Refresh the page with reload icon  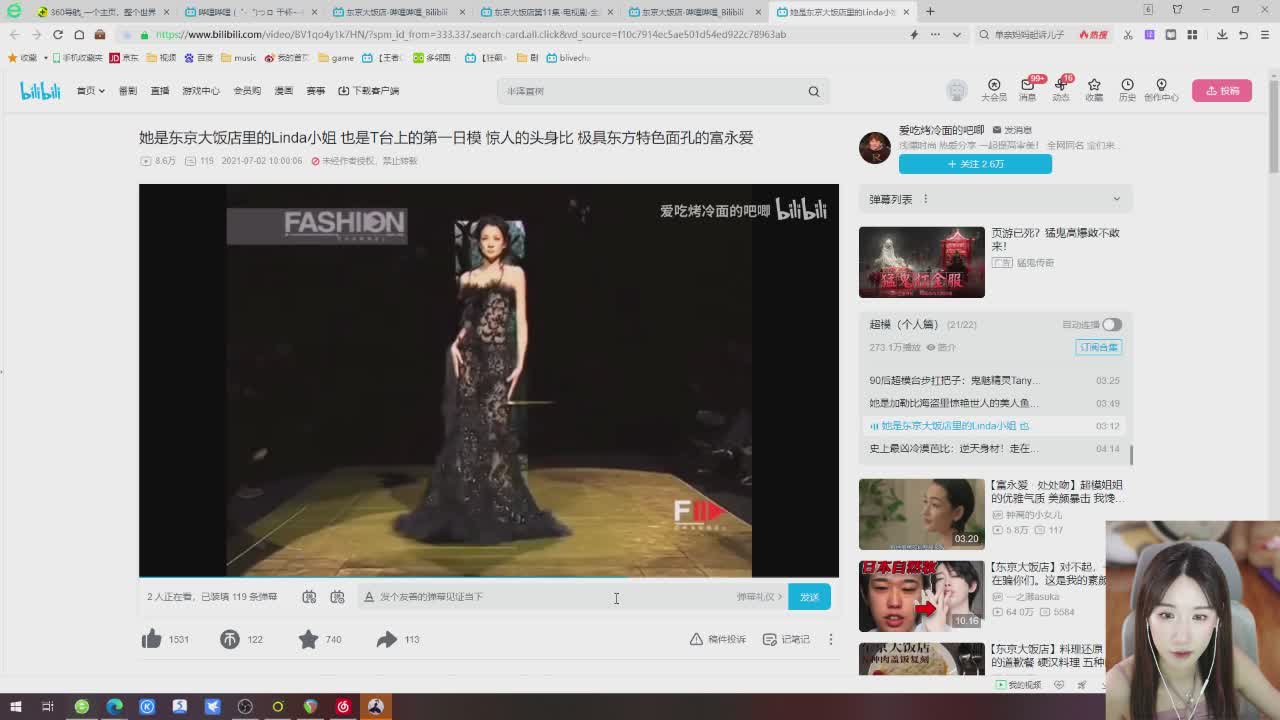(x=57, y=34)
